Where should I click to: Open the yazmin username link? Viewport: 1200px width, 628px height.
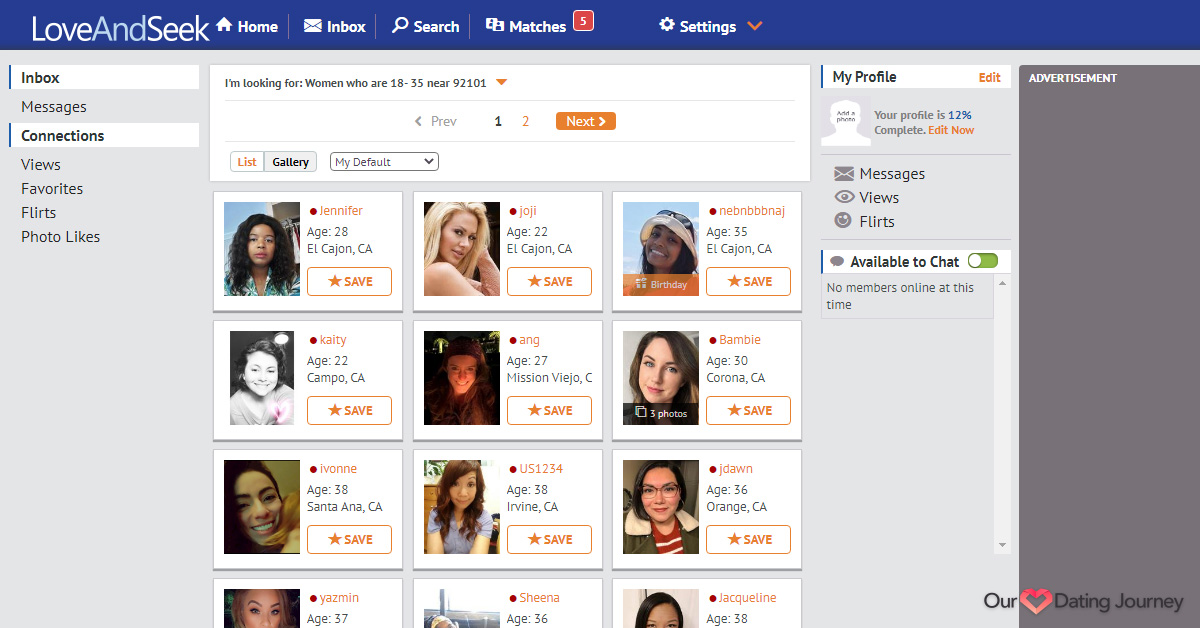coord(339,598)
